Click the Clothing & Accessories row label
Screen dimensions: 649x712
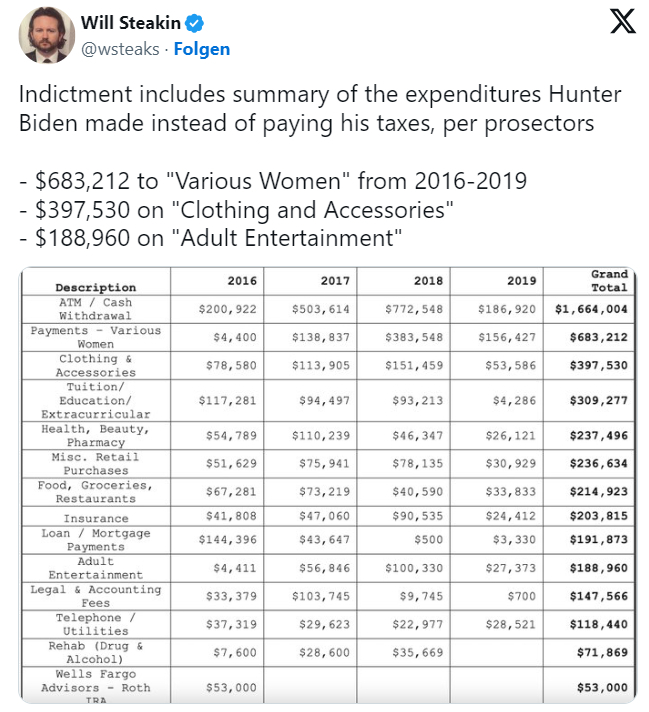(x=95, y=366)
